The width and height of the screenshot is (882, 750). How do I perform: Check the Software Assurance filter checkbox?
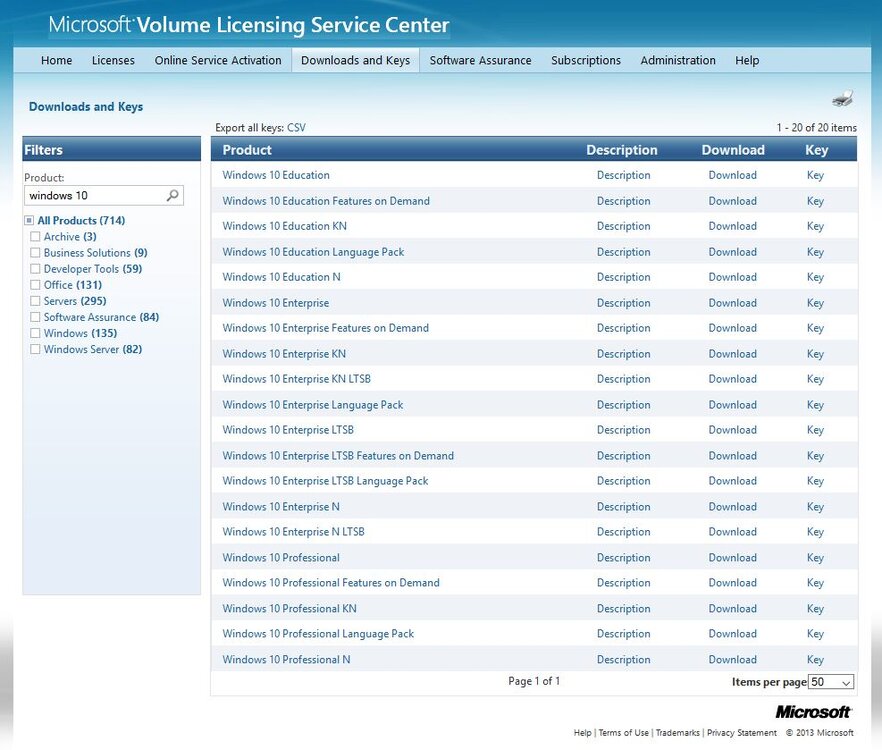[x=35, y=317]
